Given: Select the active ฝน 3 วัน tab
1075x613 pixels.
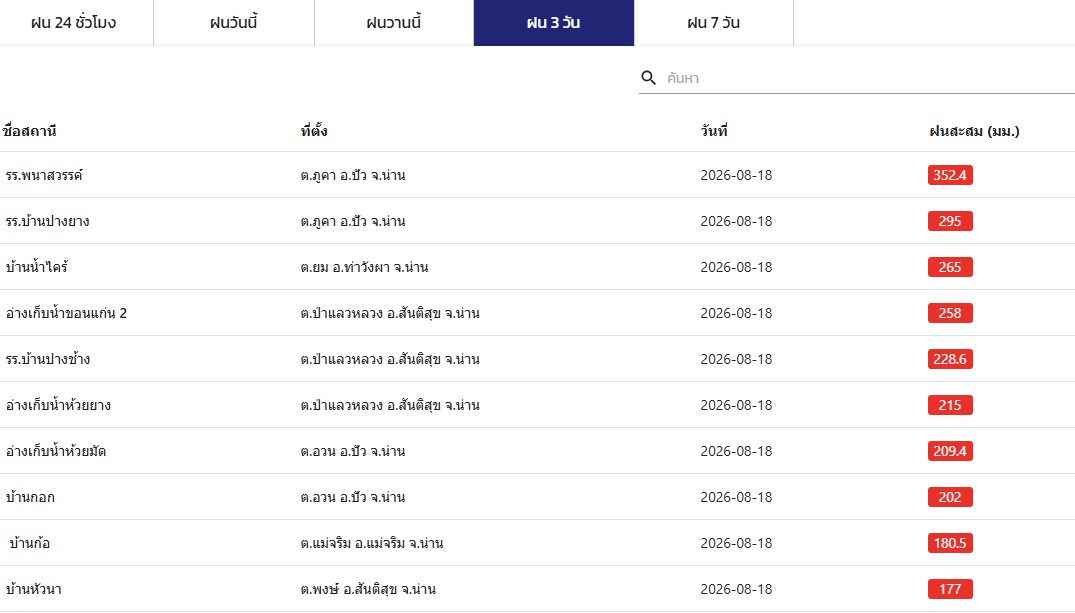Looking at the screenshot, I should coord(554,23).
